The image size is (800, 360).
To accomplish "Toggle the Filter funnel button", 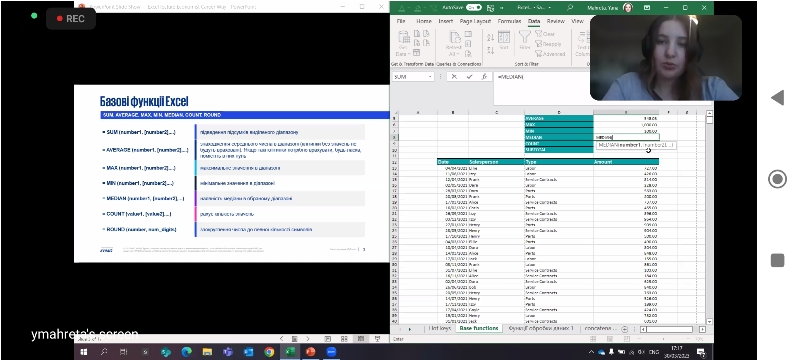I will 524,40.
